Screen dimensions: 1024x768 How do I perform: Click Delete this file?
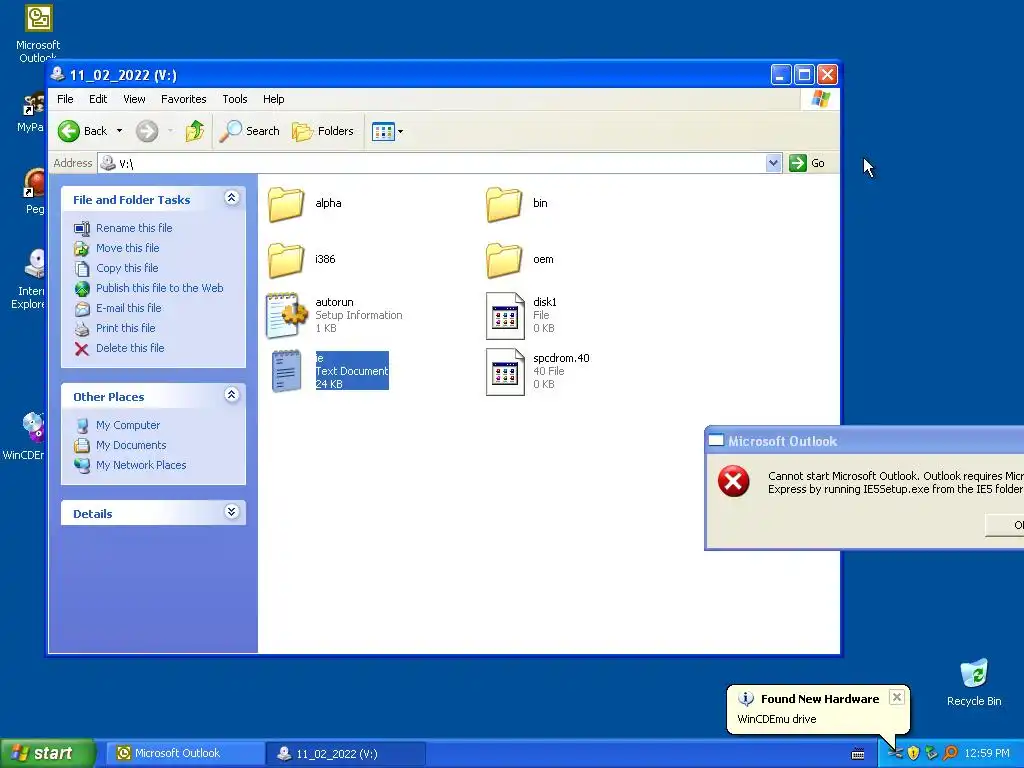[130, 348]
